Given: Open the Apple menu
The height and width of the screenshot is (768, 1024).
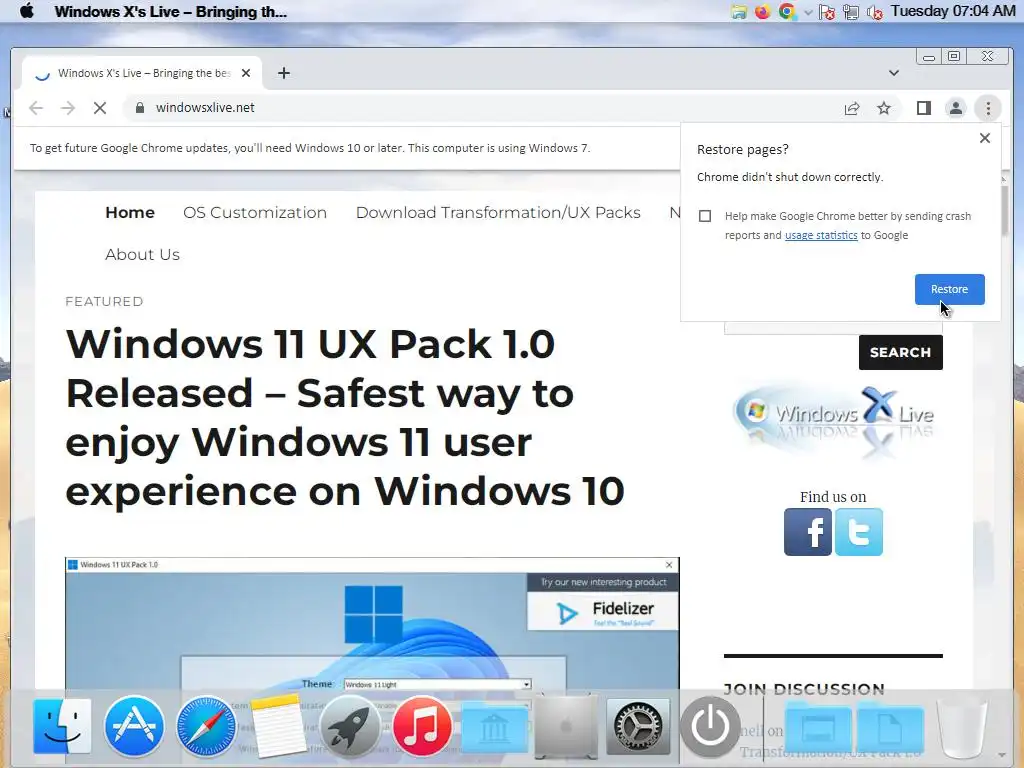Looking at the screenshot, I should [x=27, y=11].
